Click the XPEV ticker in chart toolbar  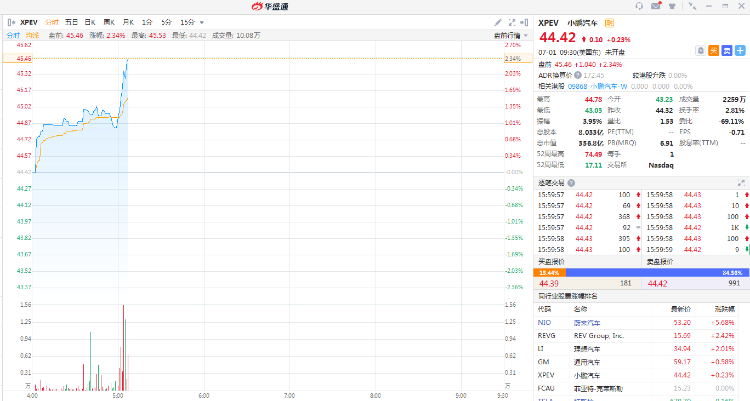click(x=29, y=22)
